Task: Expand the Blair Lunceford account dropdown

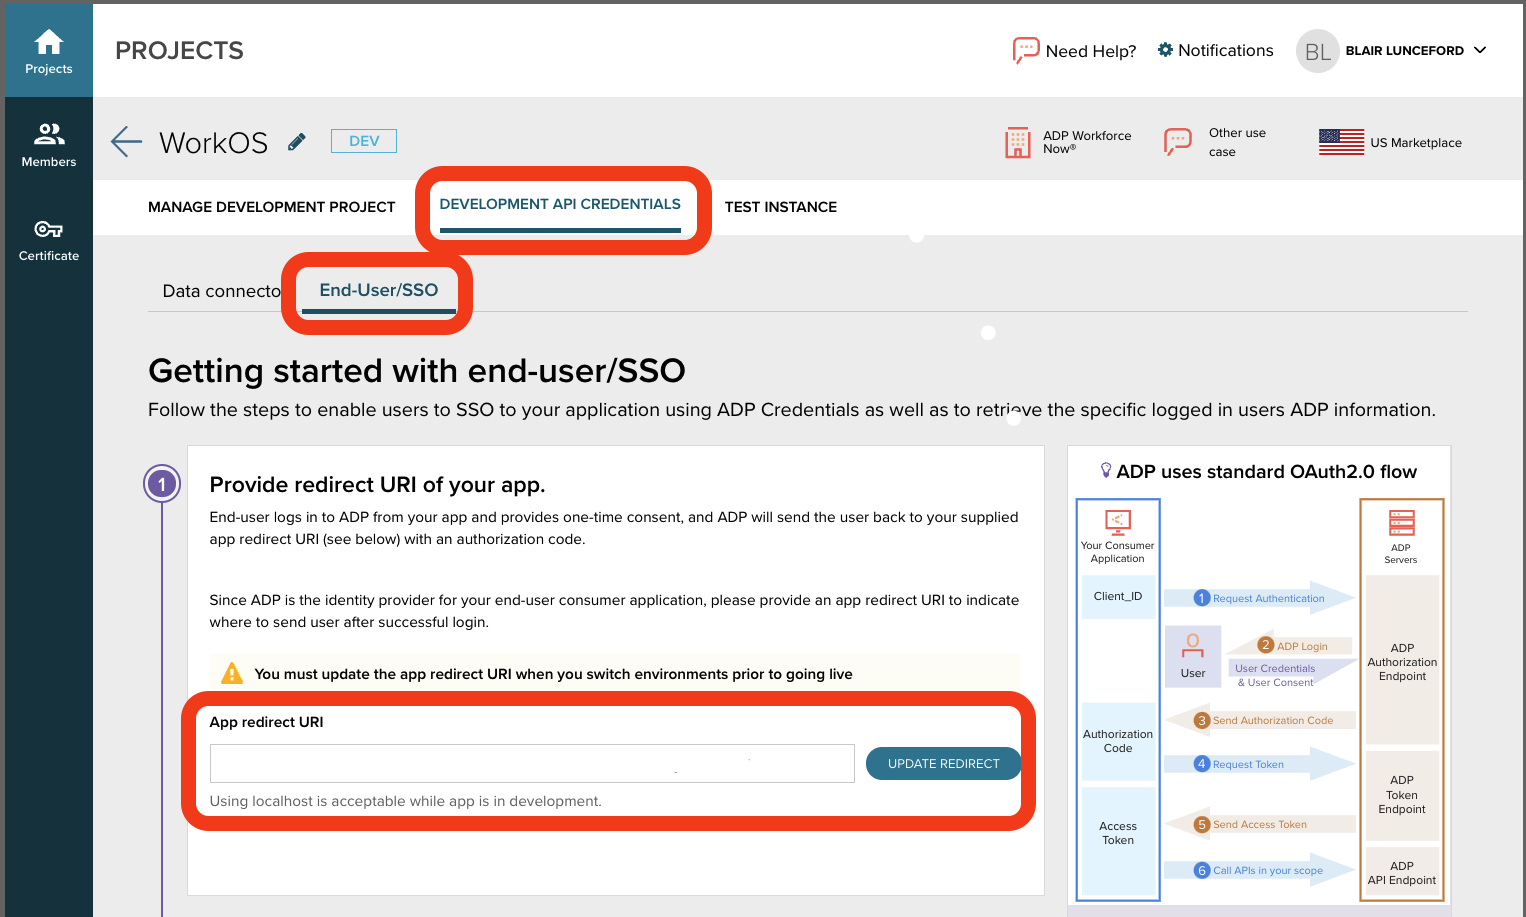Action: tap(1481, 50)
